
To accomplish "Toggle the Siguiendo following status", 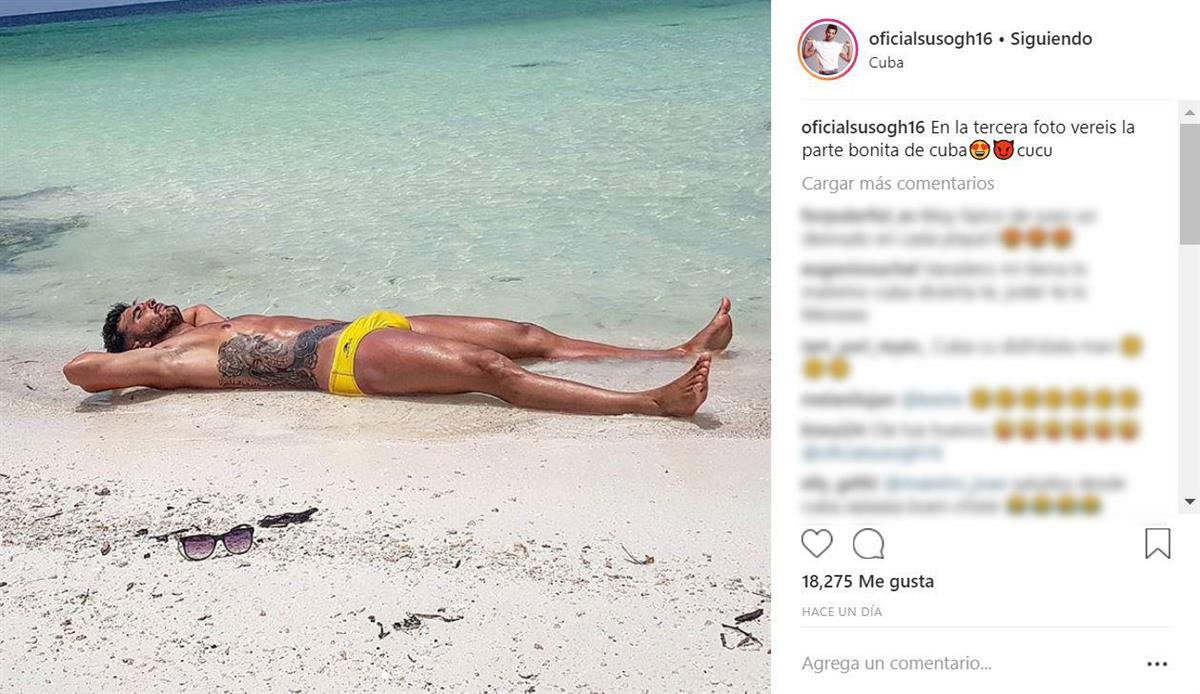I will 1051,39.
